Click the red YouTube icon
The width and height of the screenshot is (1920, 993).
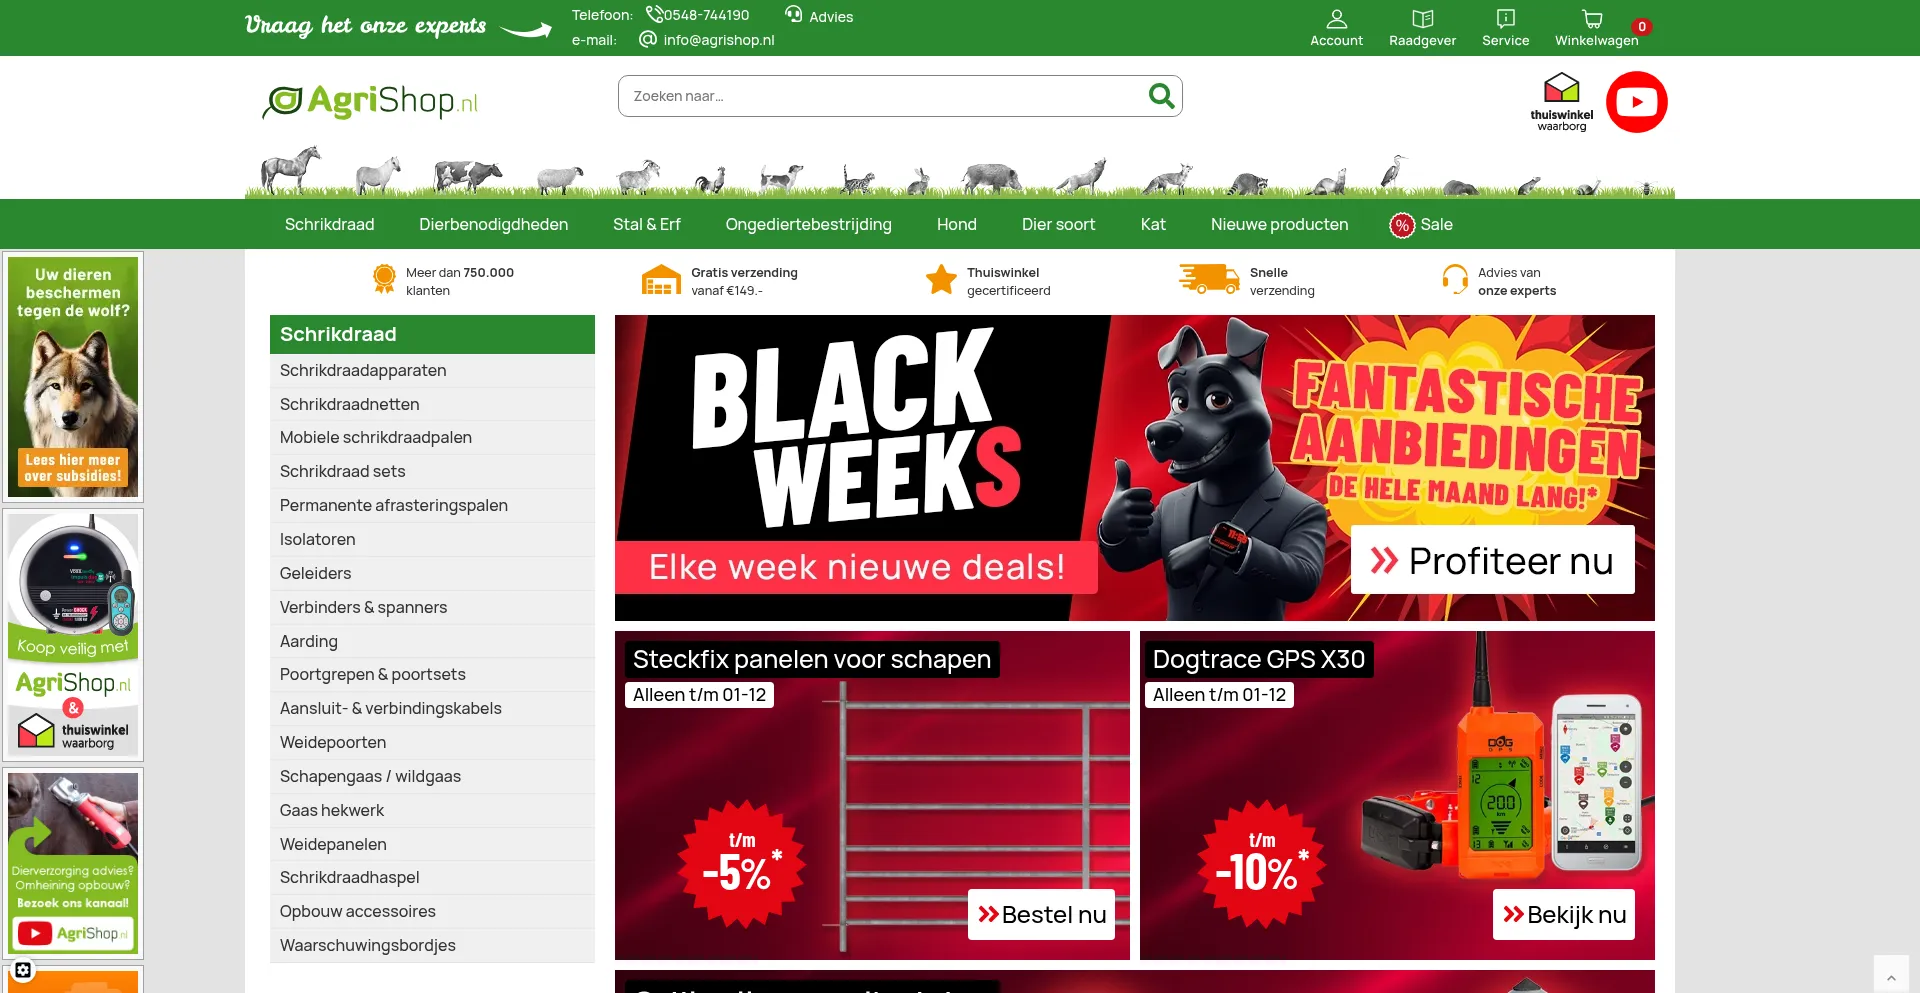click(x=1636, y=102)
